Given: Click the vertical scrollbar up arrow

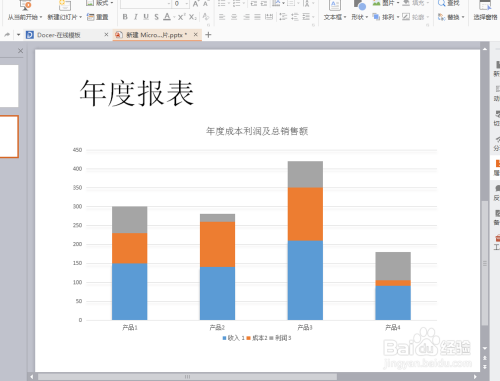Looking at the screenshot, I should click(x=485, y=49).
